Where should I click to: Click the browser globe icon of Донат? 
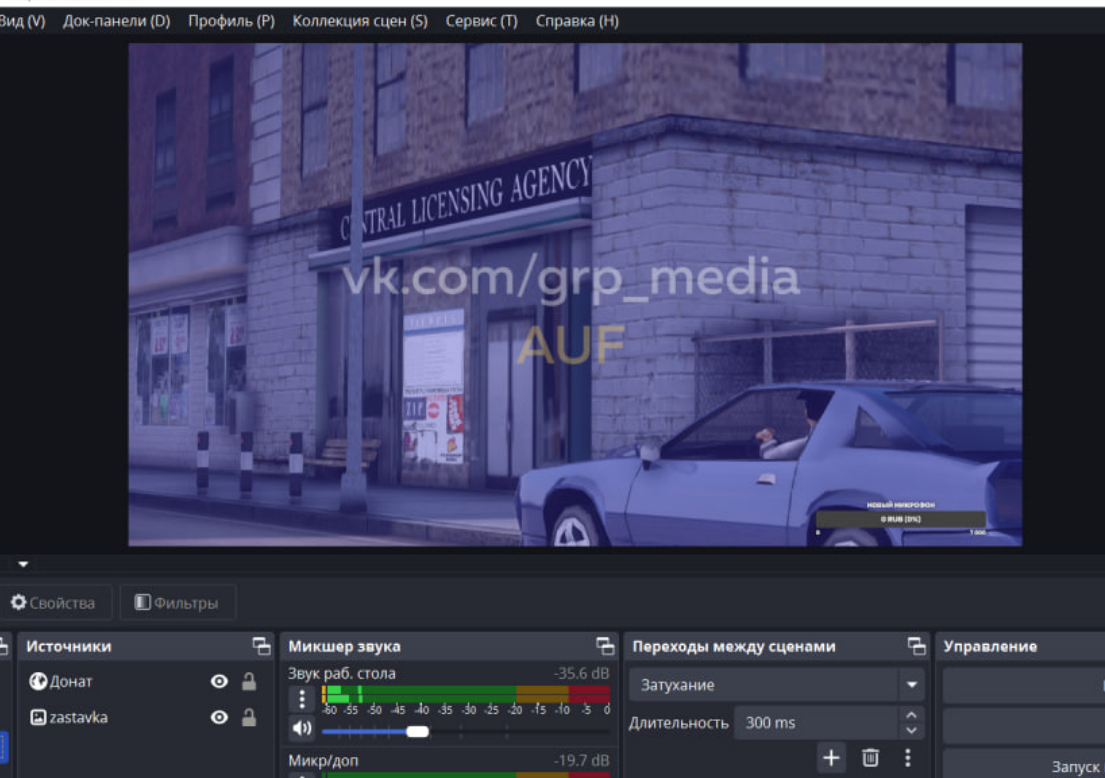pos(38,681)
